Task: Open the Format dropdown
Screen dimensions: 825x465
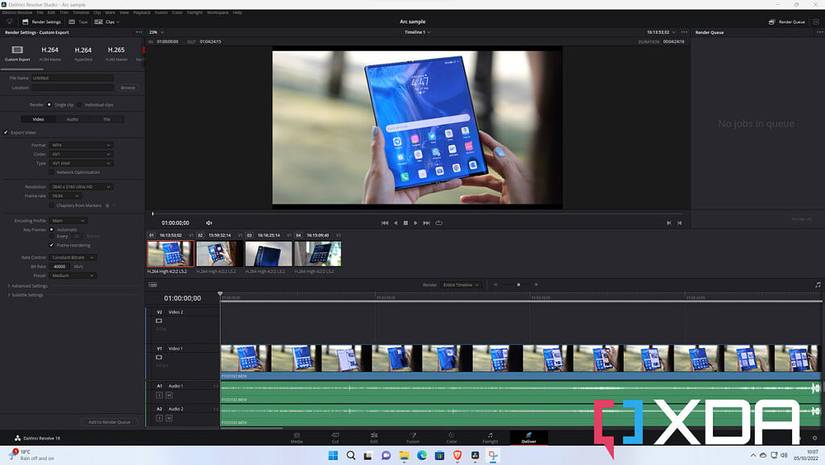Action: point(81,145)
